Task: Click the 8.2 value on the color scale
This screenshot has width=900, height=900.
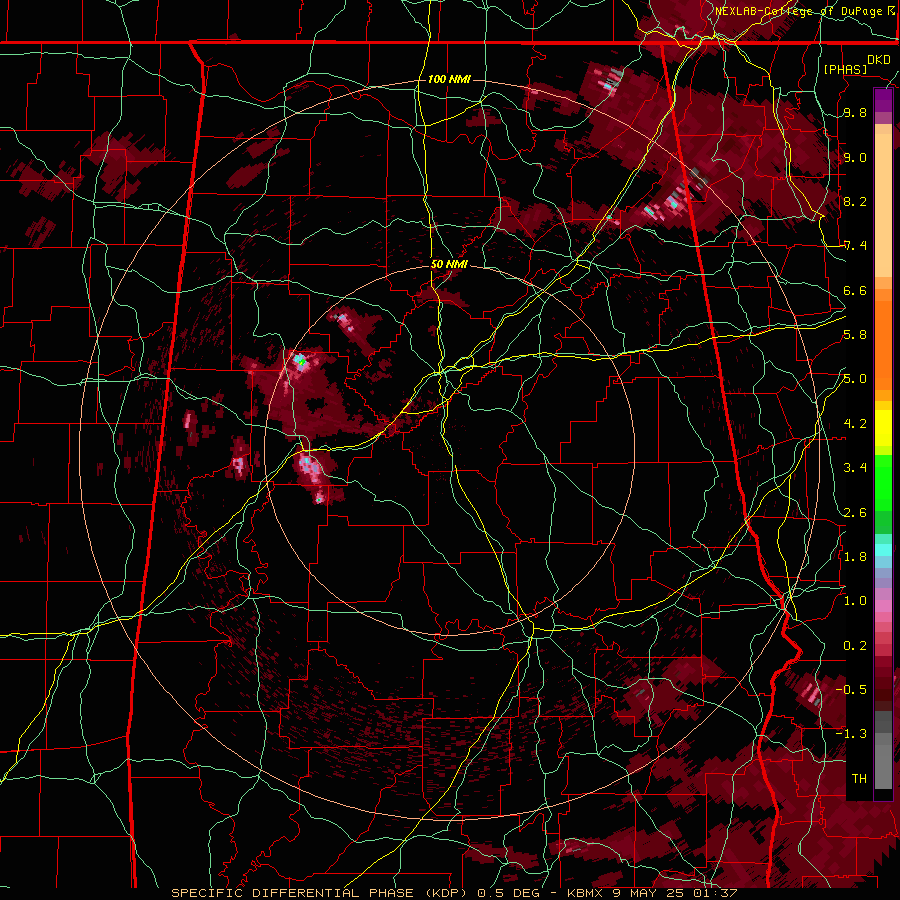Action: click(x=855, y=201)
